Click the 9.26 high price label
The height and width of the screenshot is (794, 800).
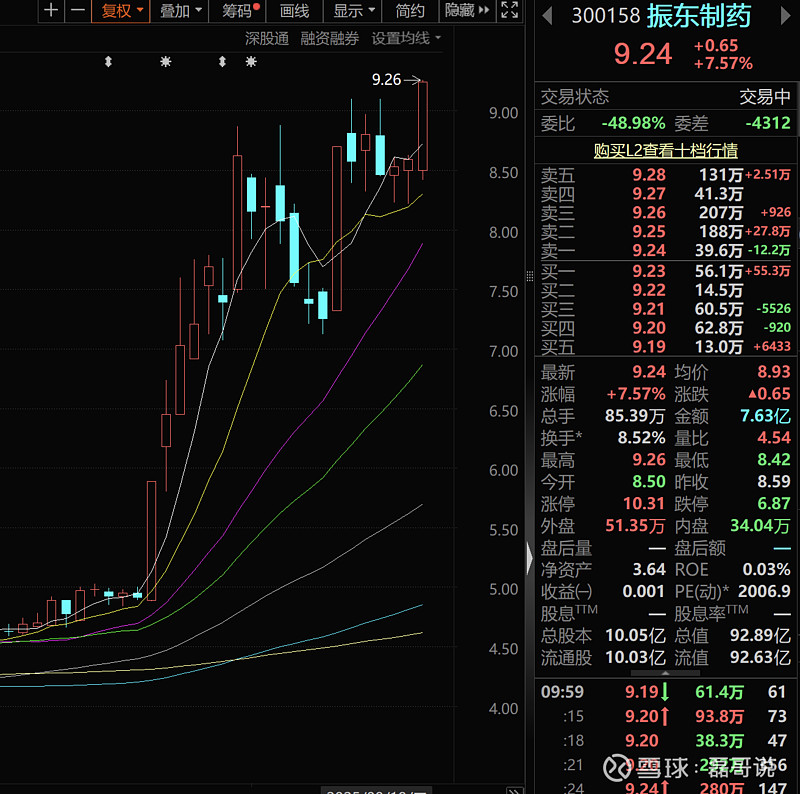(386, 80)
